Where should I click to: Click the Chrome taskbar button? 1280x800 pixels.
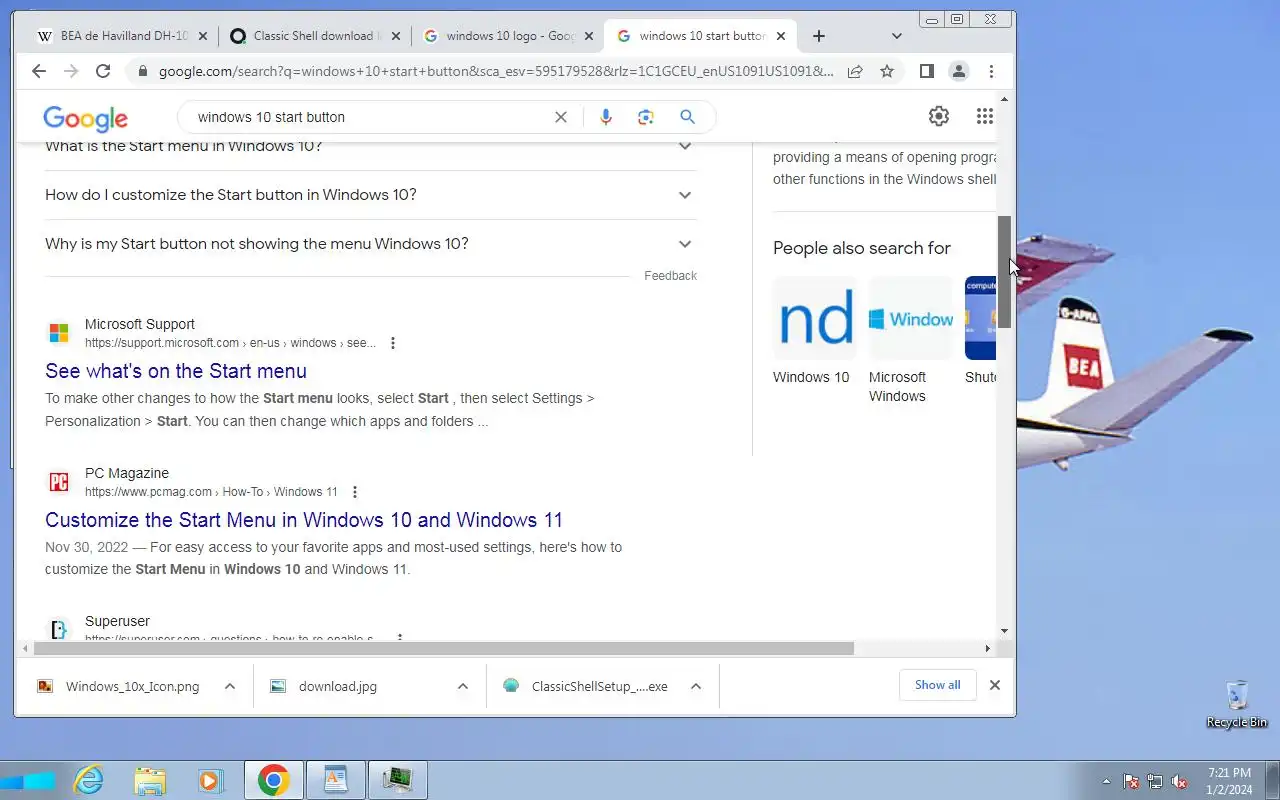pyautogui.click(x=273, y=780)
